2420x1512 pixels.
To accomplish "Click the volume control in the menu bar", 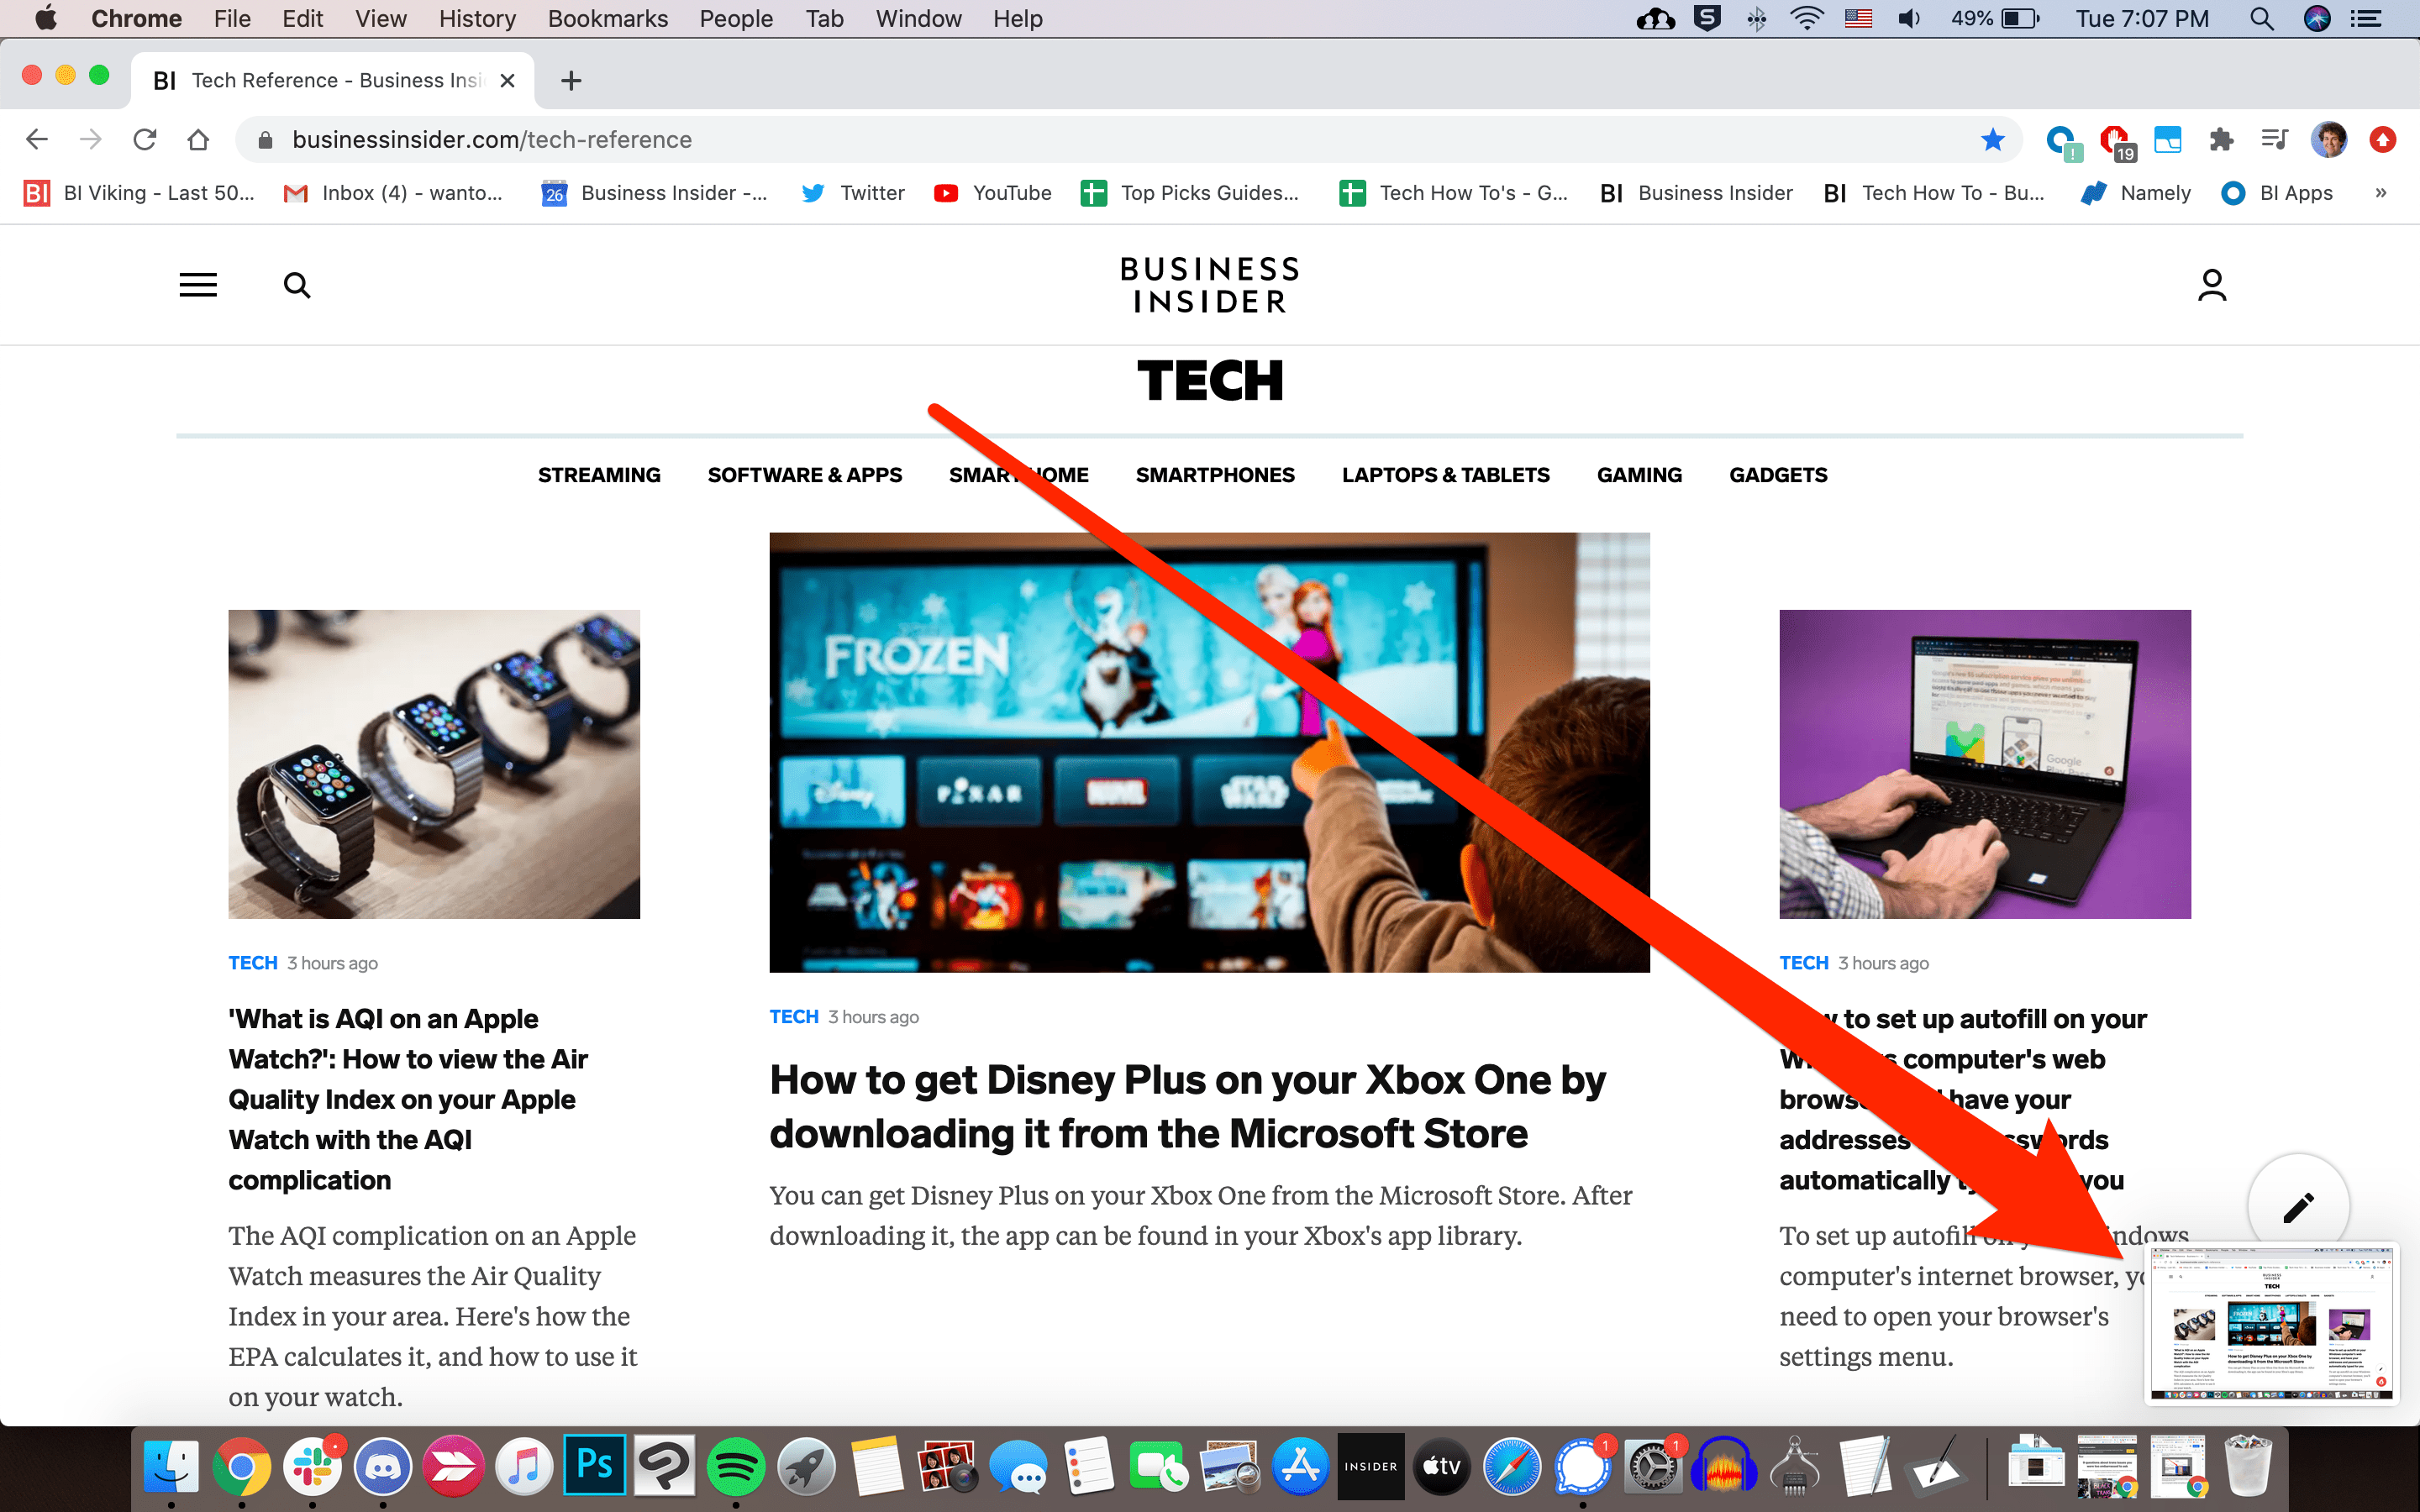I will pyautogui.click(x=1908, y=18).
